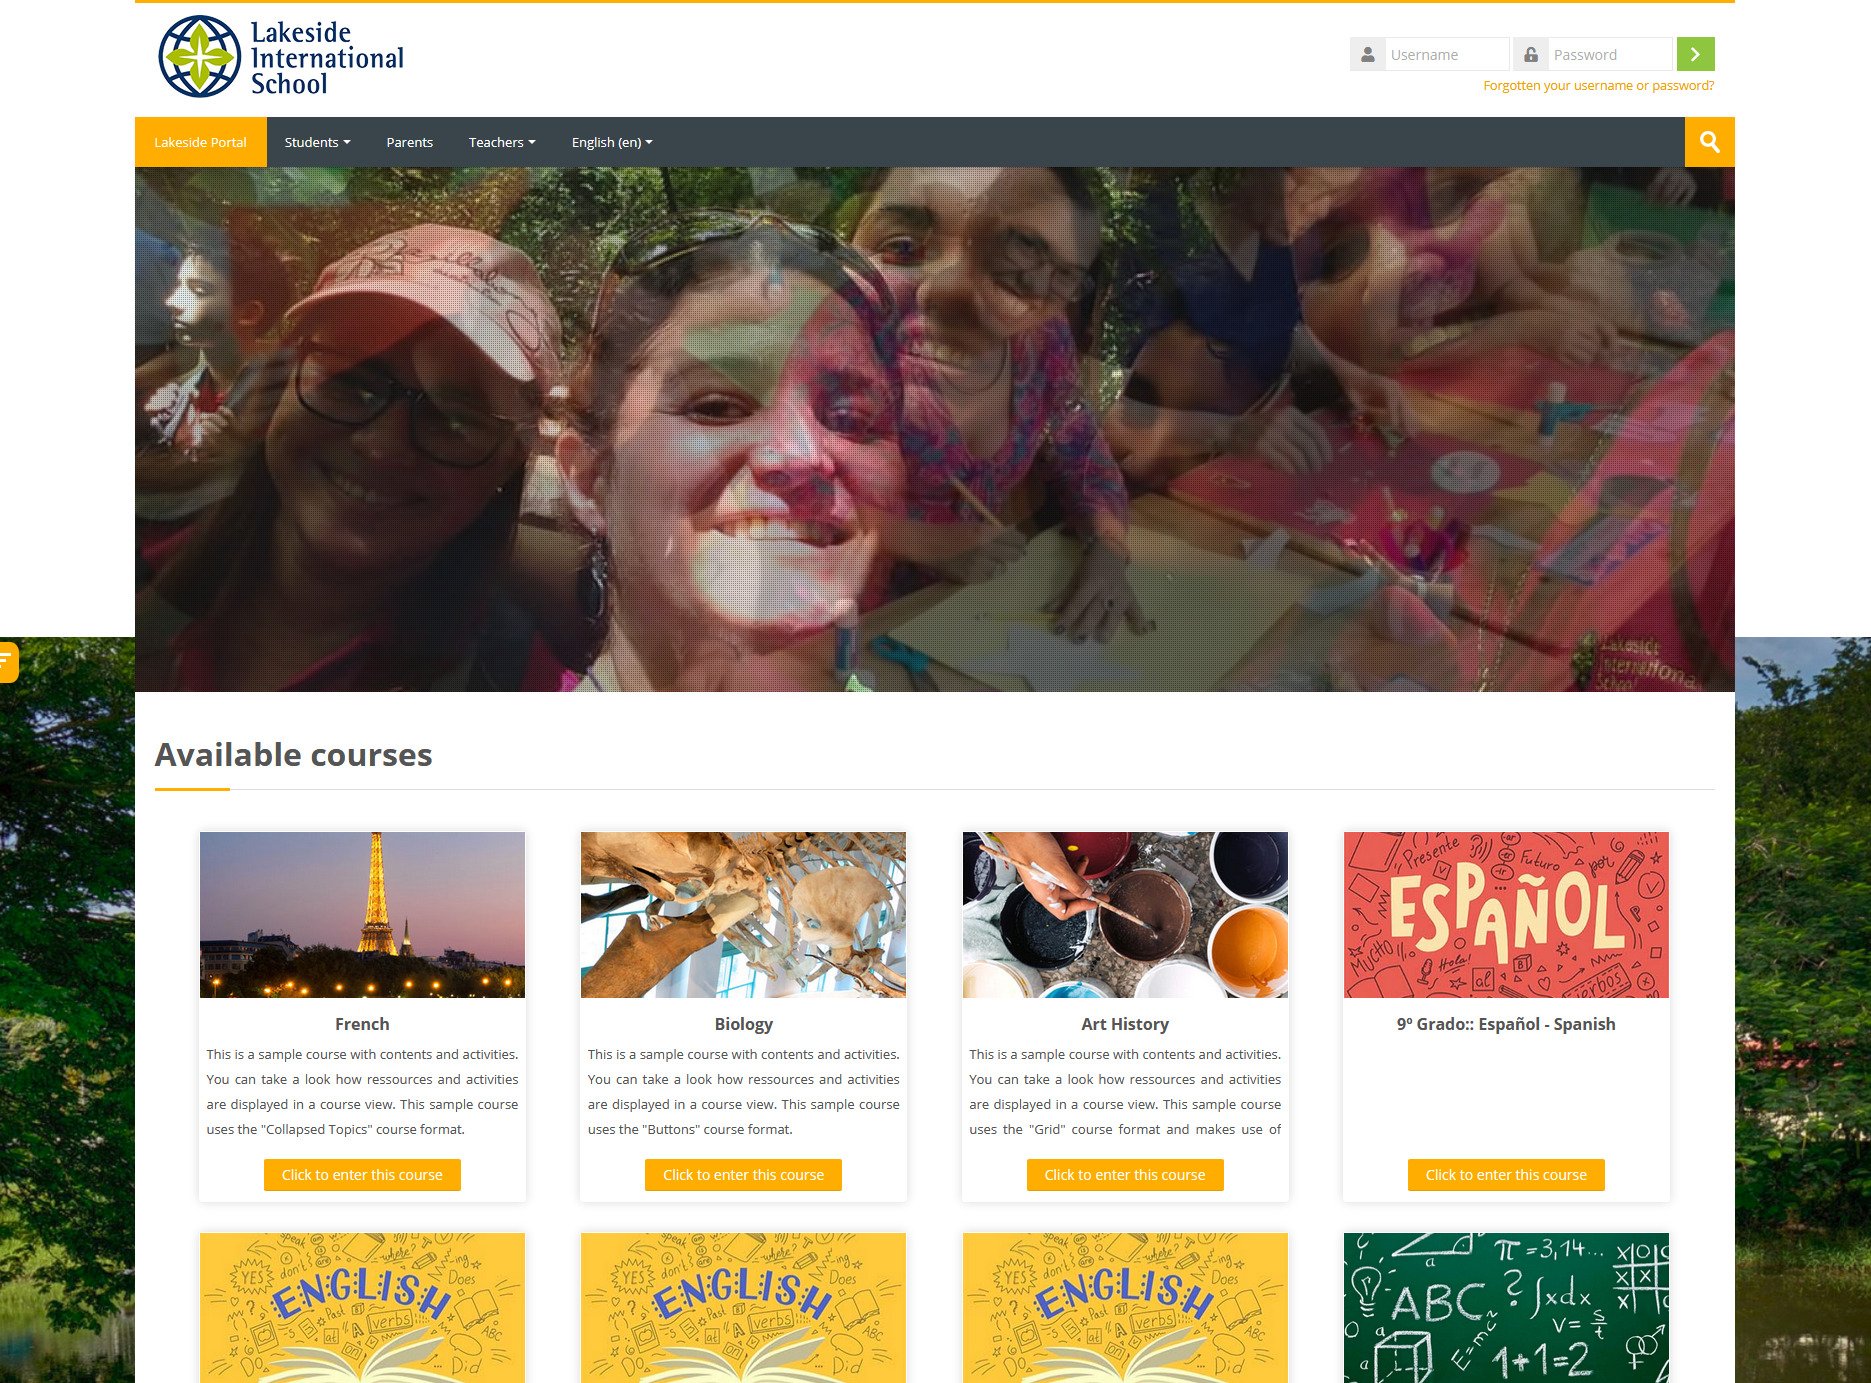
Task: Open the Parents menu item
Action: (x=409, y=141)
